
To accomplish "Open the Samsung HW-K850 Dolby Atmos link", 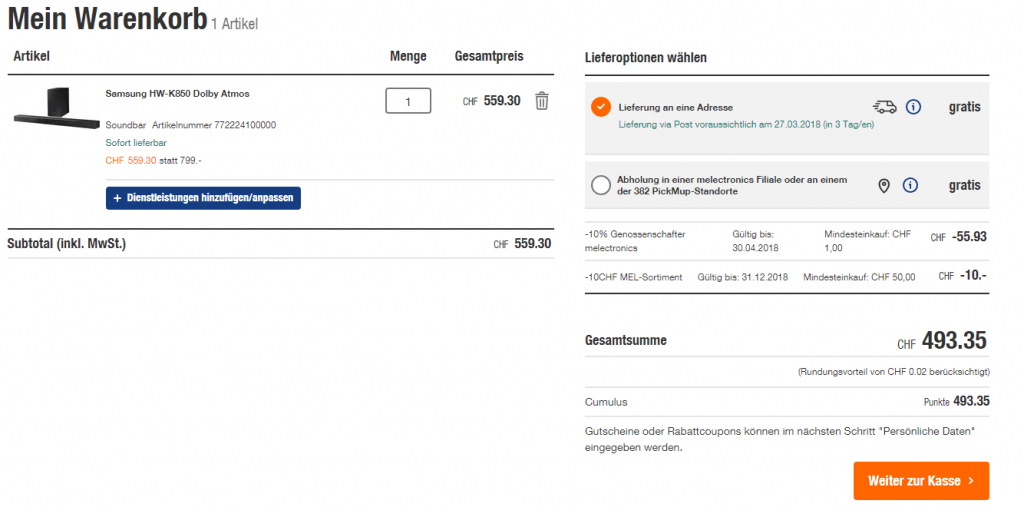I will 177,94.
